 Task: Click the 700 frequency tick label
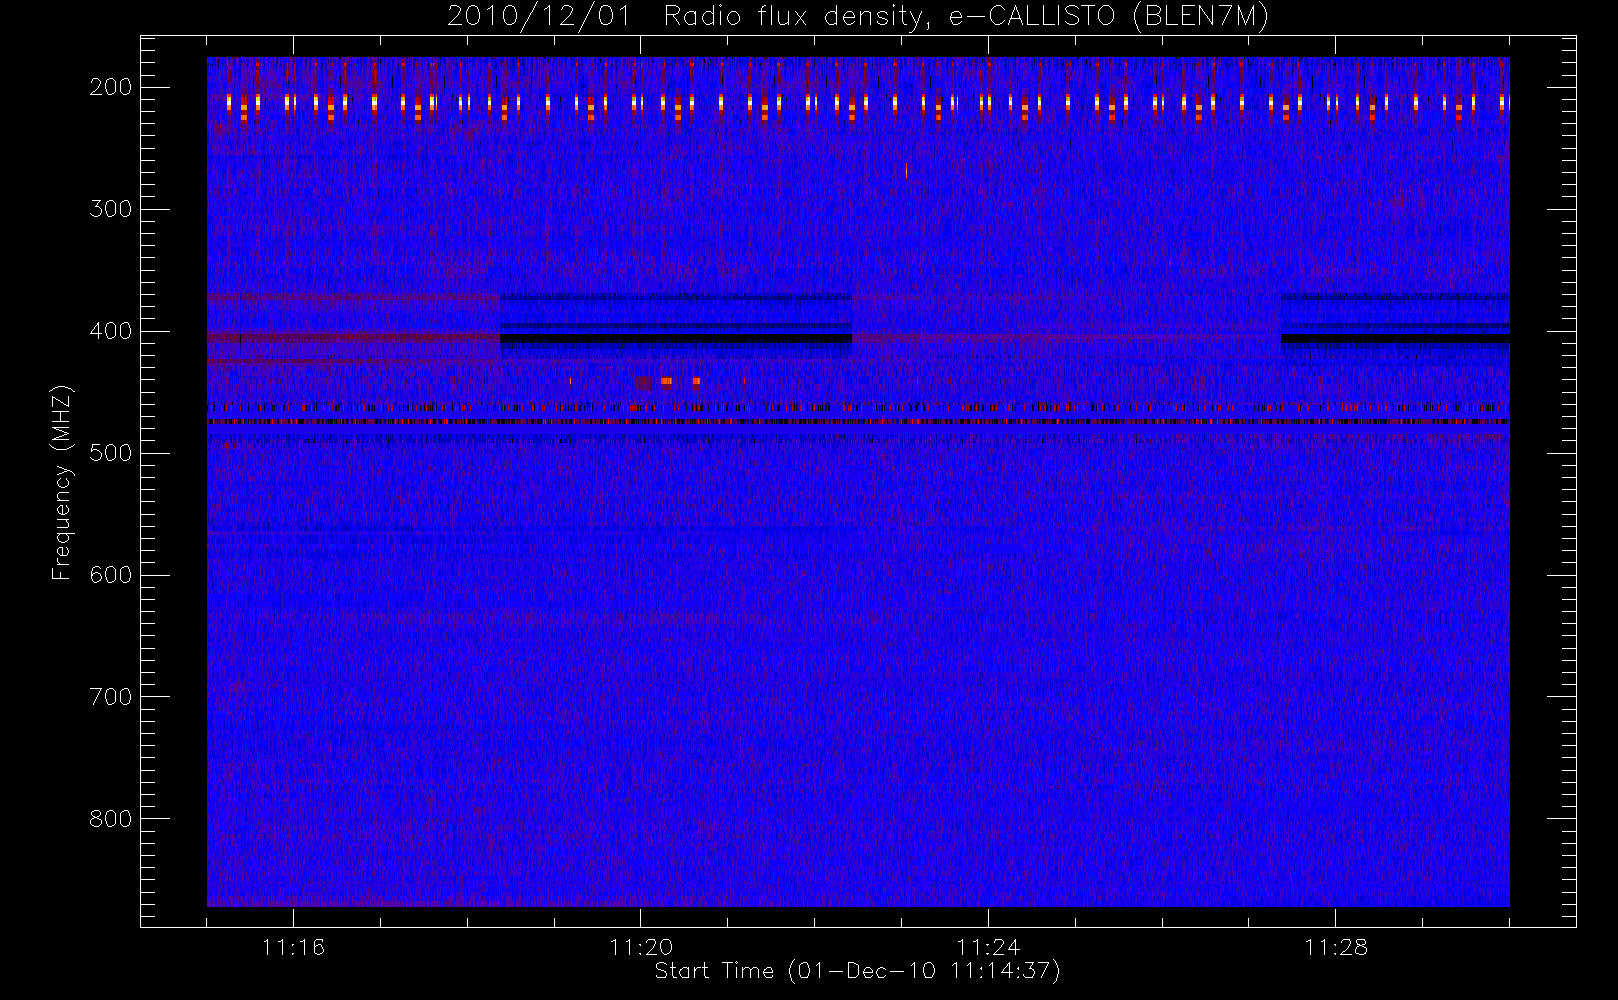[110, 697]
